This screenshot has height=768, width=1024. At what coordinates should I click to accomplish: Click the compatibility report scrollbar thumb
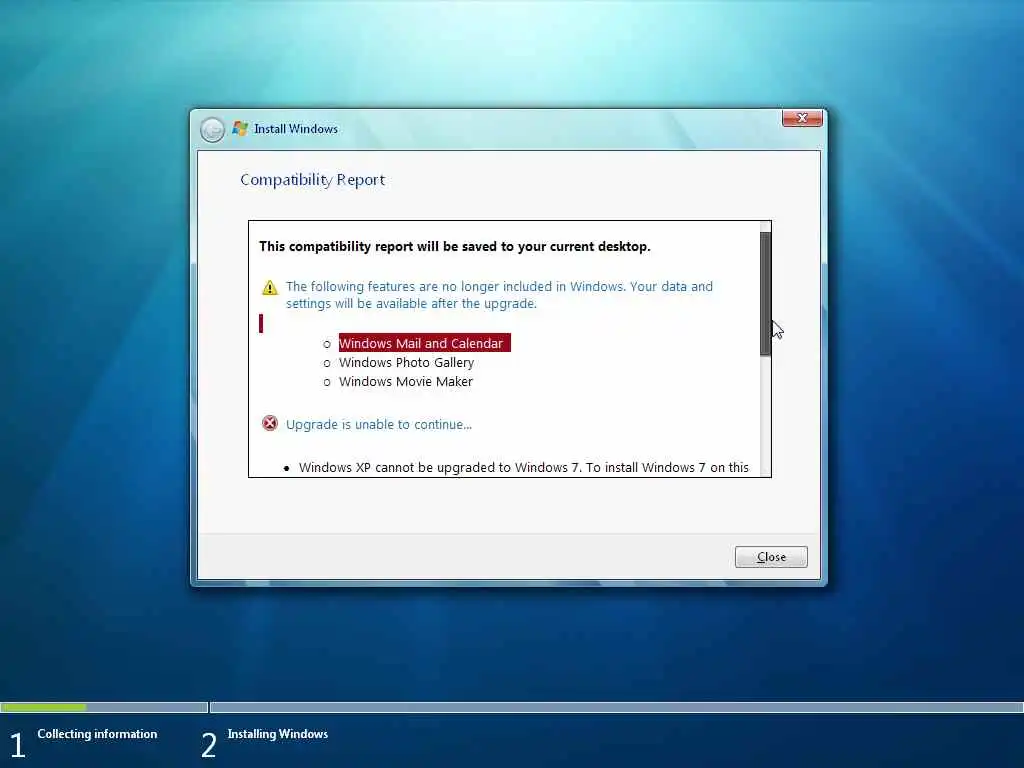pos(765,294)
